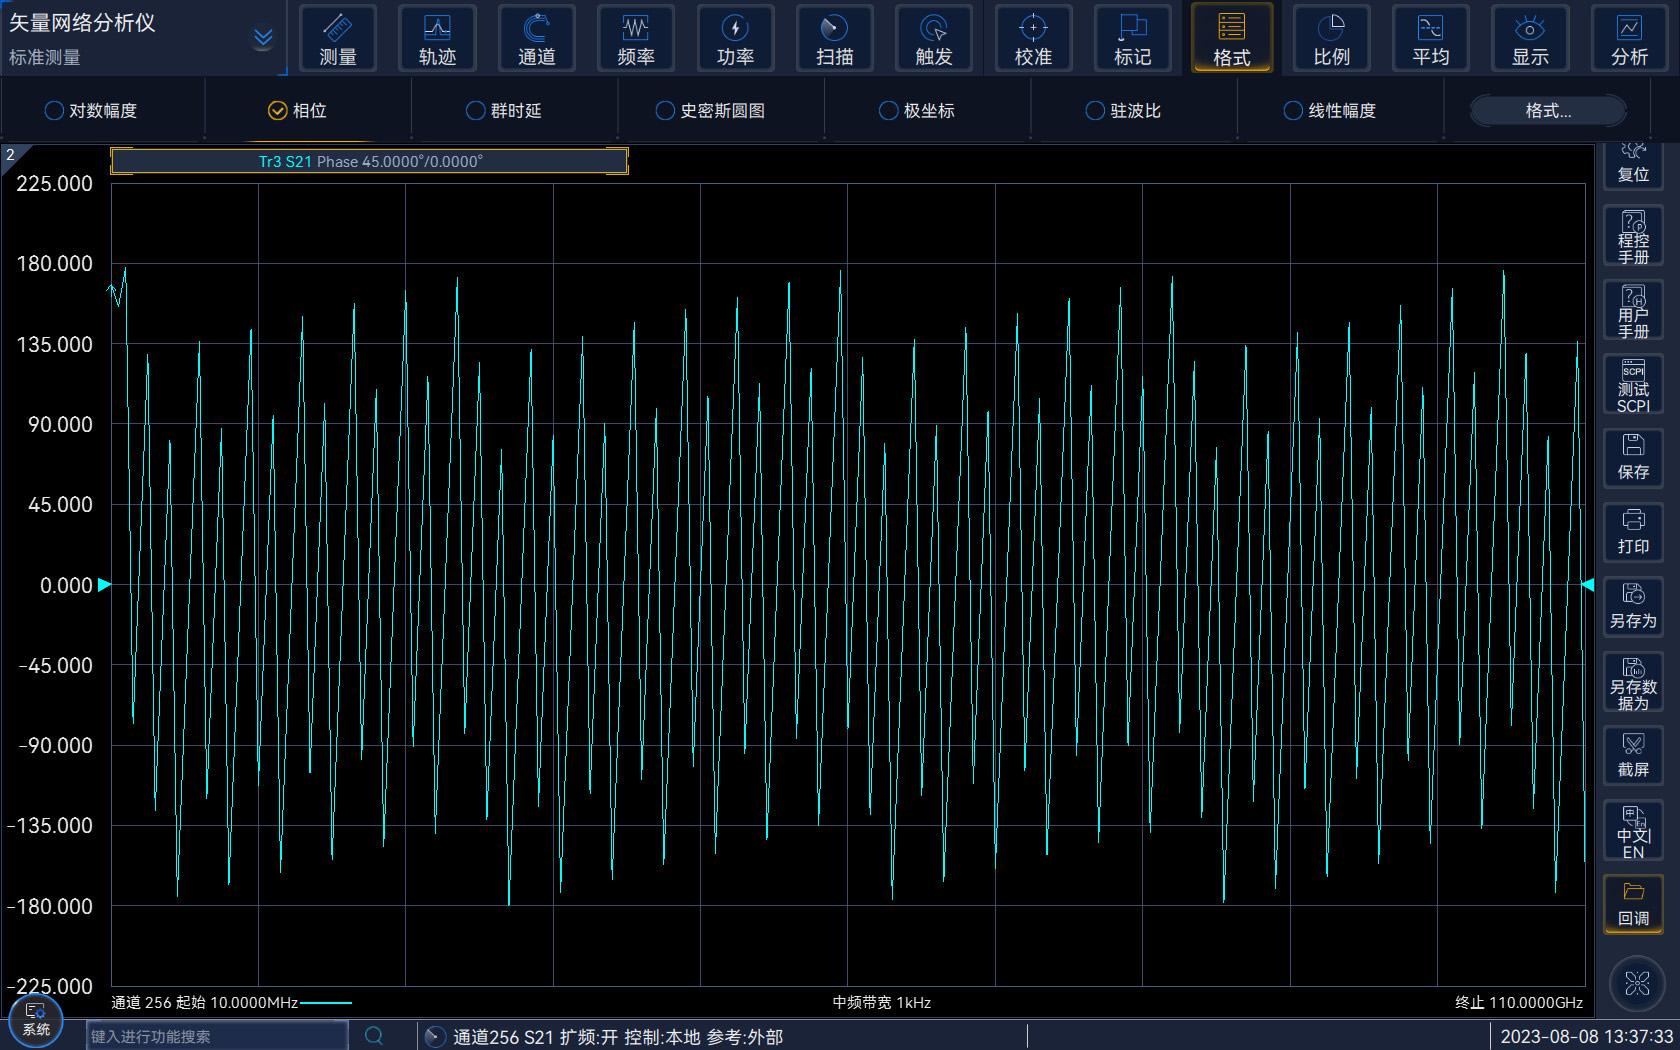Click the reference level marker at 0.000

[x=104, y=585]
